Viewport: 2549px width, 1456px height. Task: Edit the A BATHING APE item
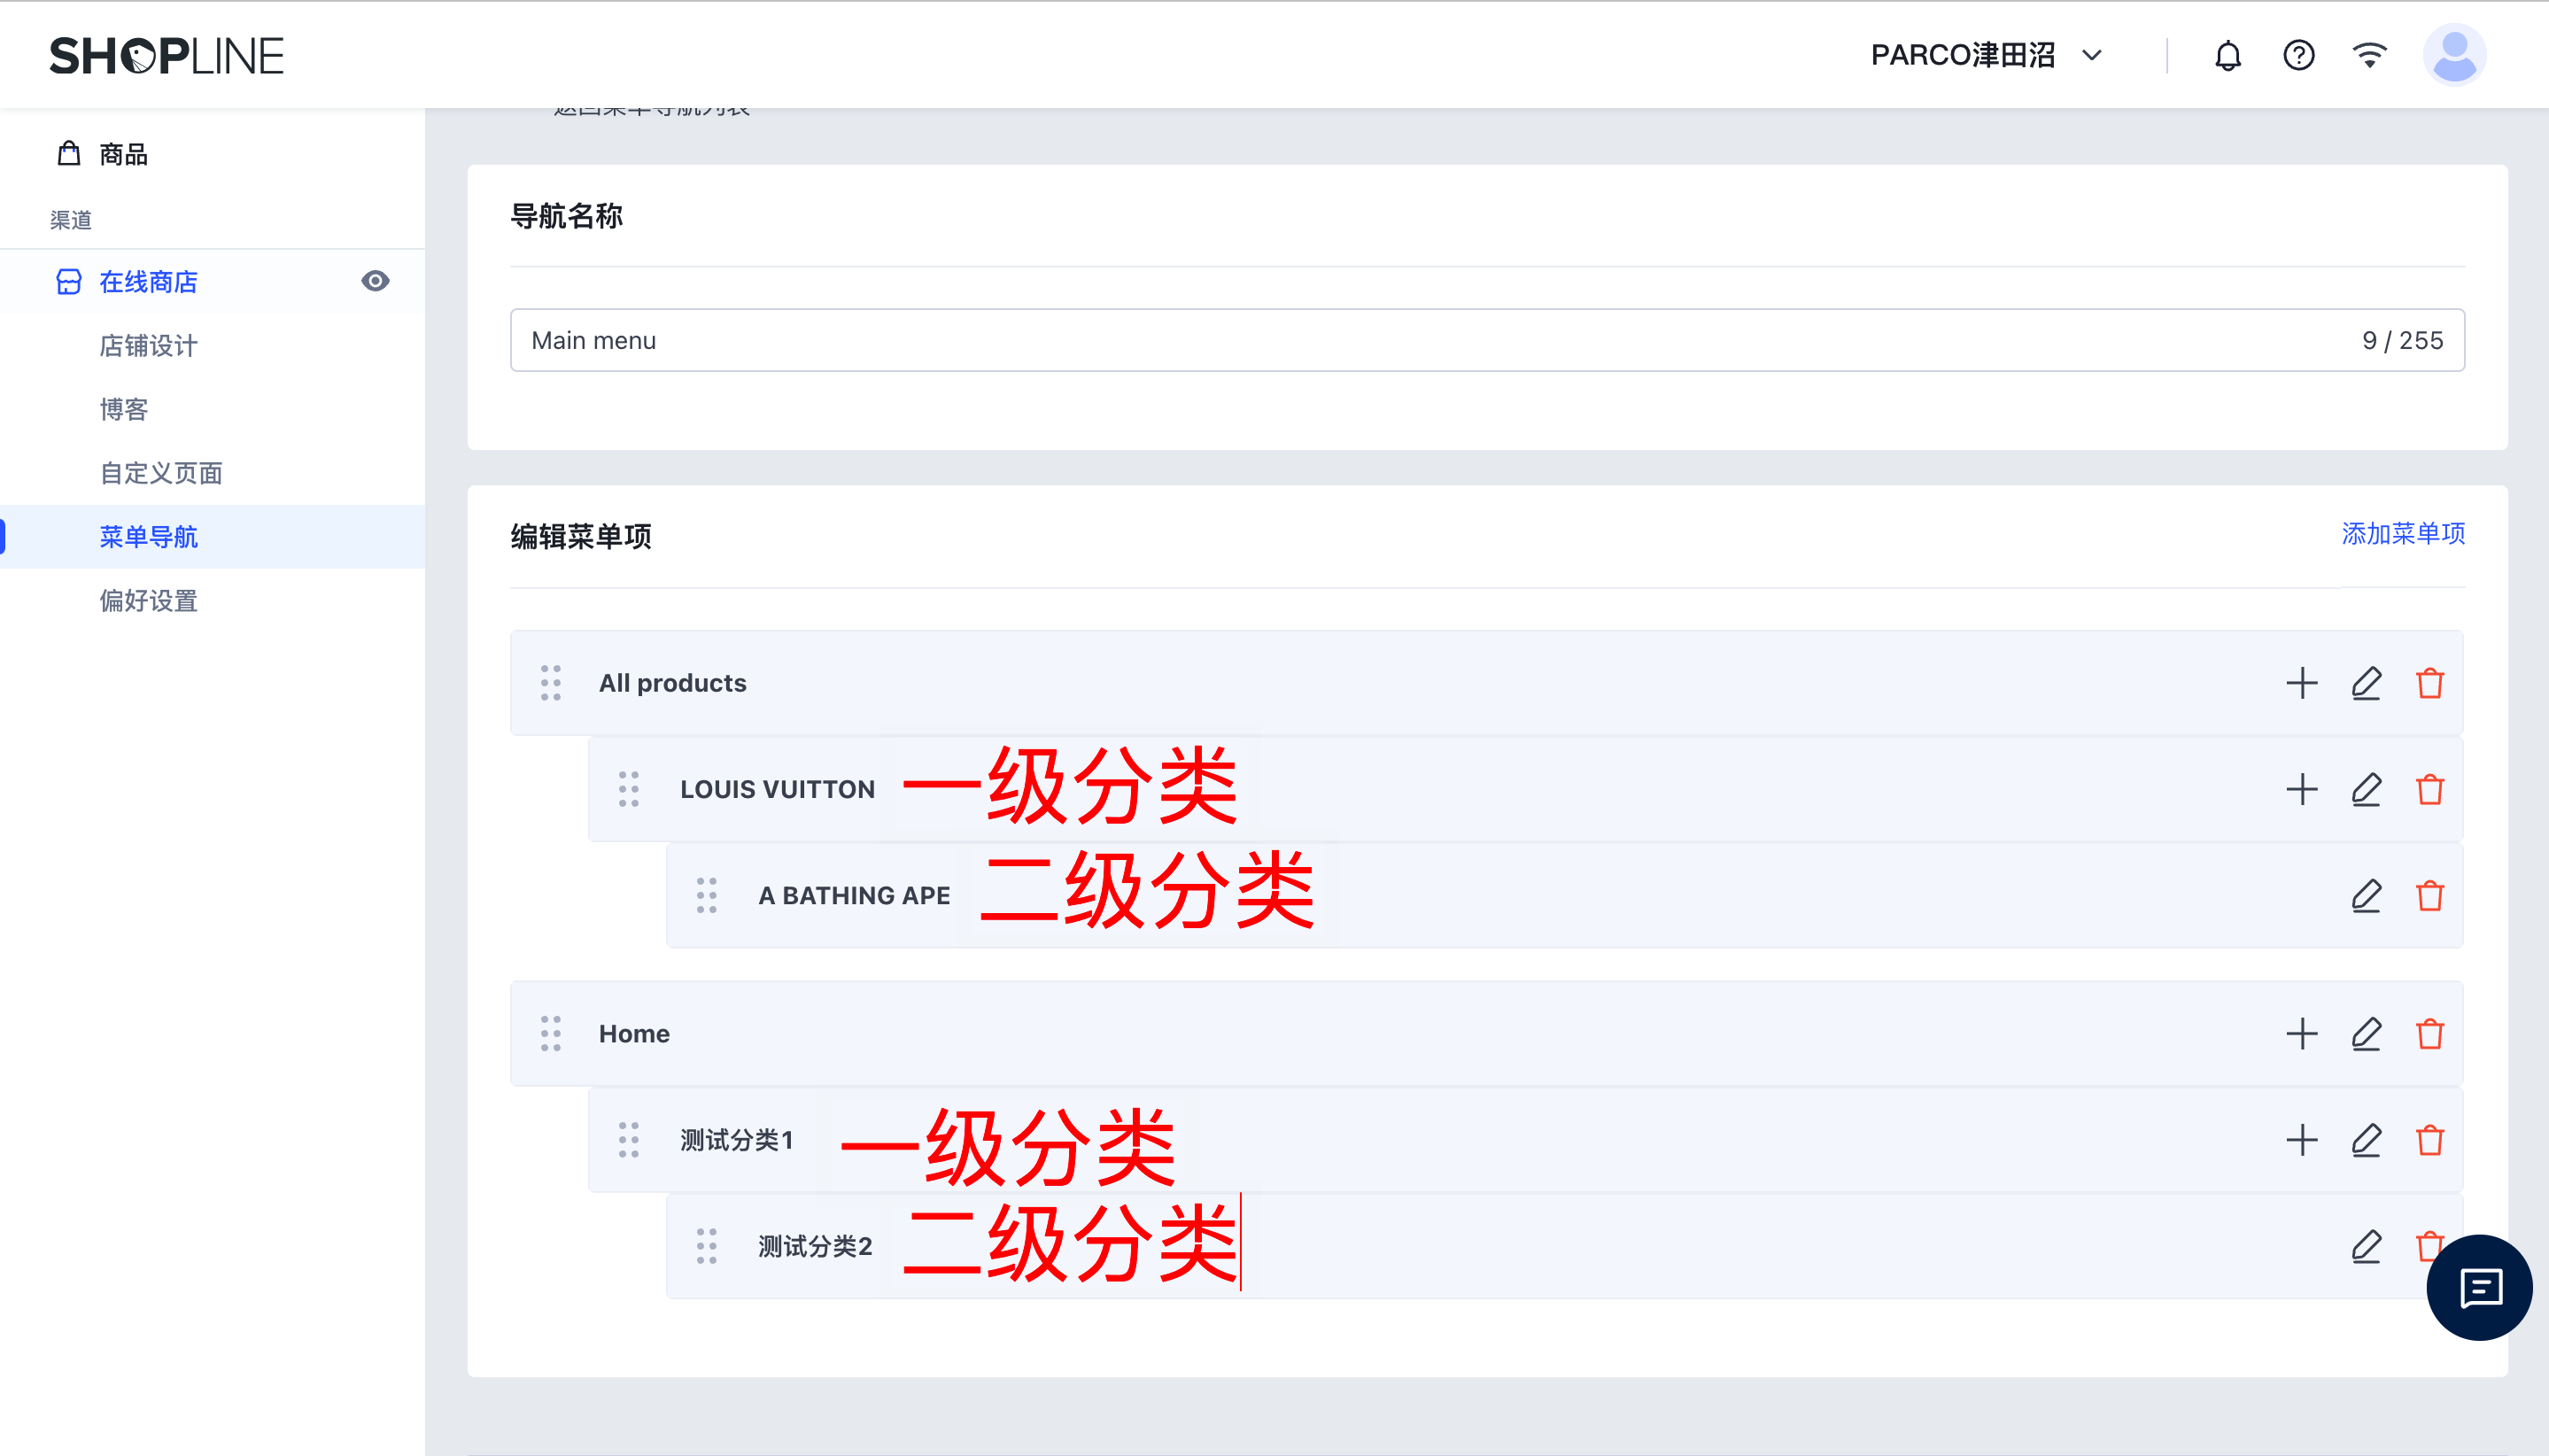coord(2365,896)
